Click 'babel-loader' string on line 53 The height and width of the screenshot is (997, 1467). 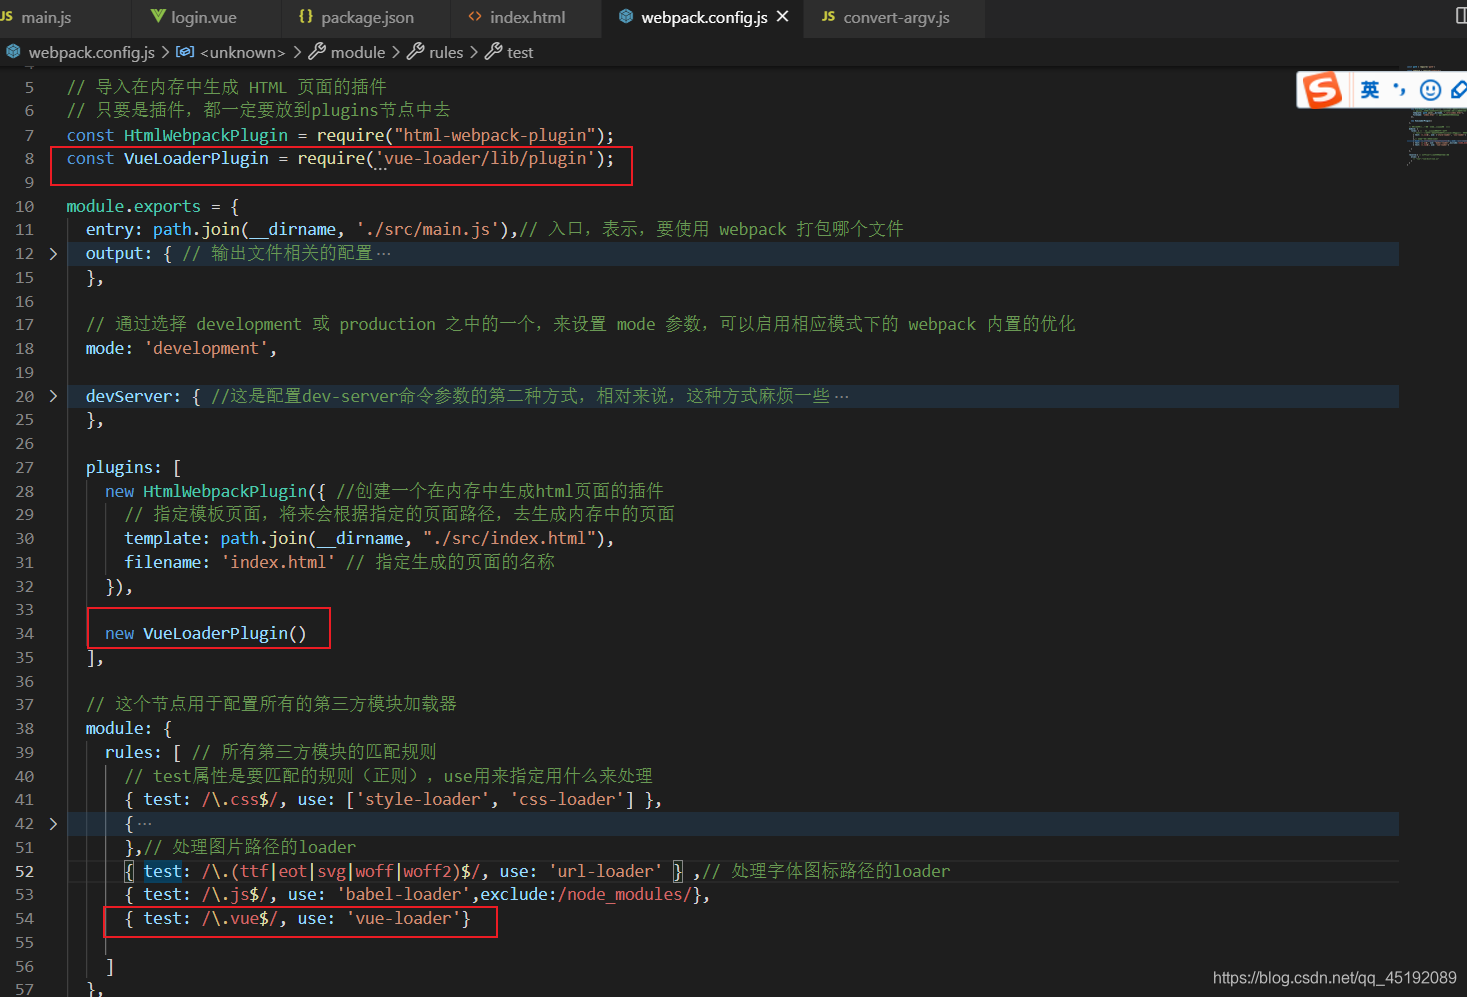click(x=404, y=894)
